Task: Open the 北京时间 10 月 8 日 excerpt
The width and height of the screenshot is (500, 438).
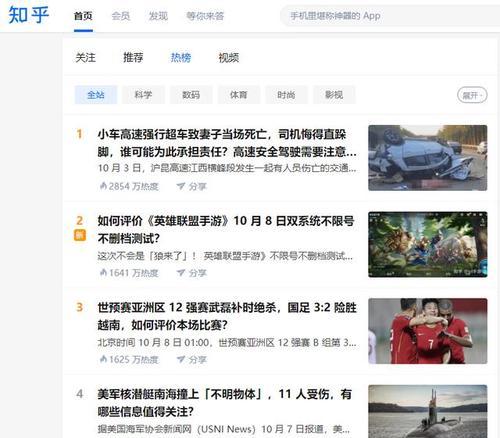Action: click(x=227, y=343)
